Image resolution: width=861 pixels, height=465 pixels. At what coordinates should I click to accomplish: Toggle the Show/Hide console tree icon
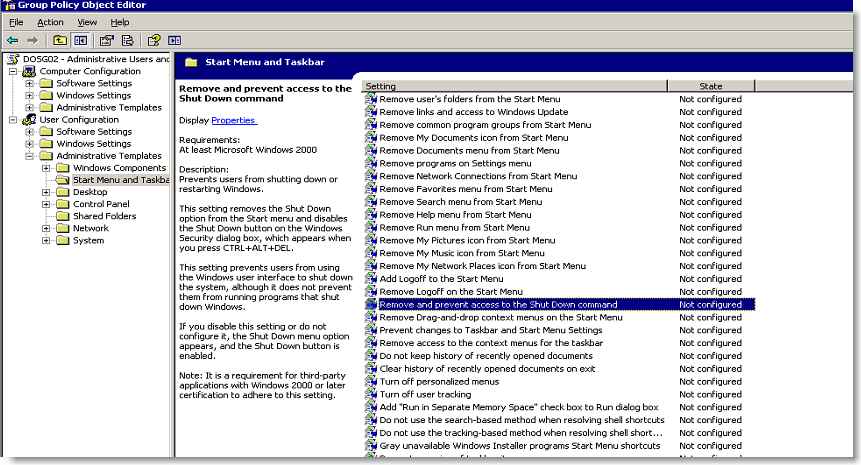80,40
